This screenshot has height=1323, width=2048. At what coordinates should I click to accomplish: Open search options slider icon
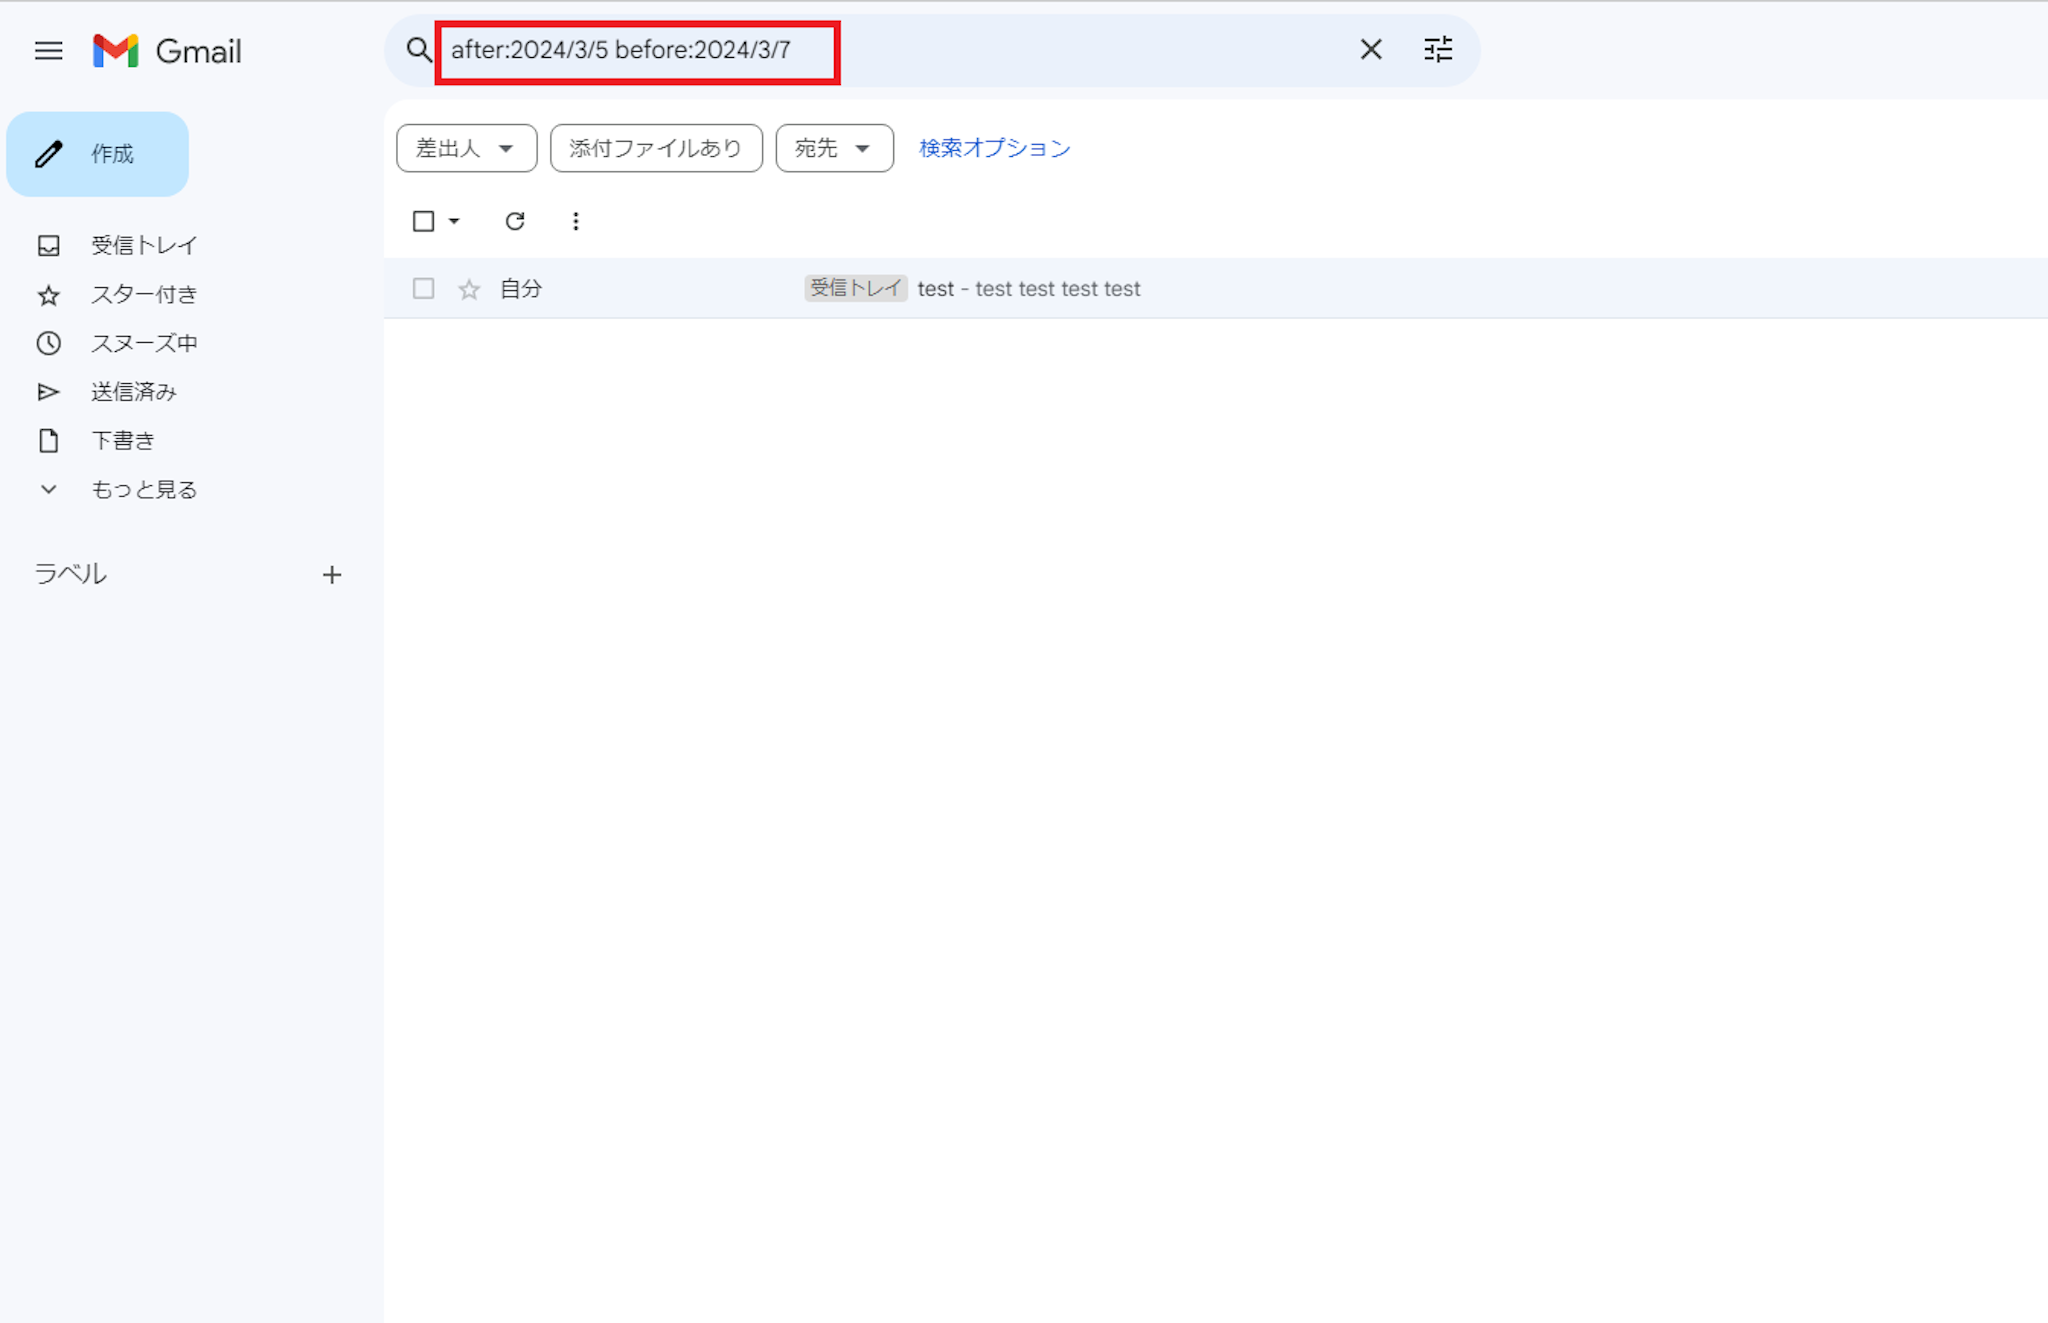click(1437, 50)
